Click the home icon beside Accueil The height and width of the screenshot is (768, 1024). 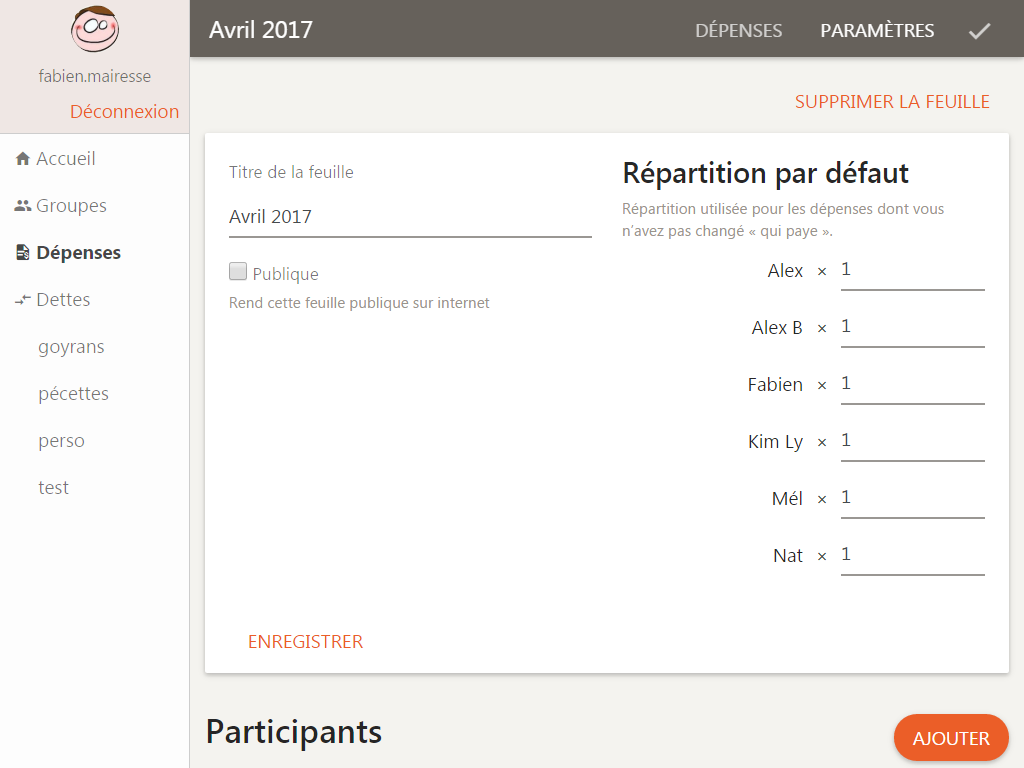coord(23,159)
